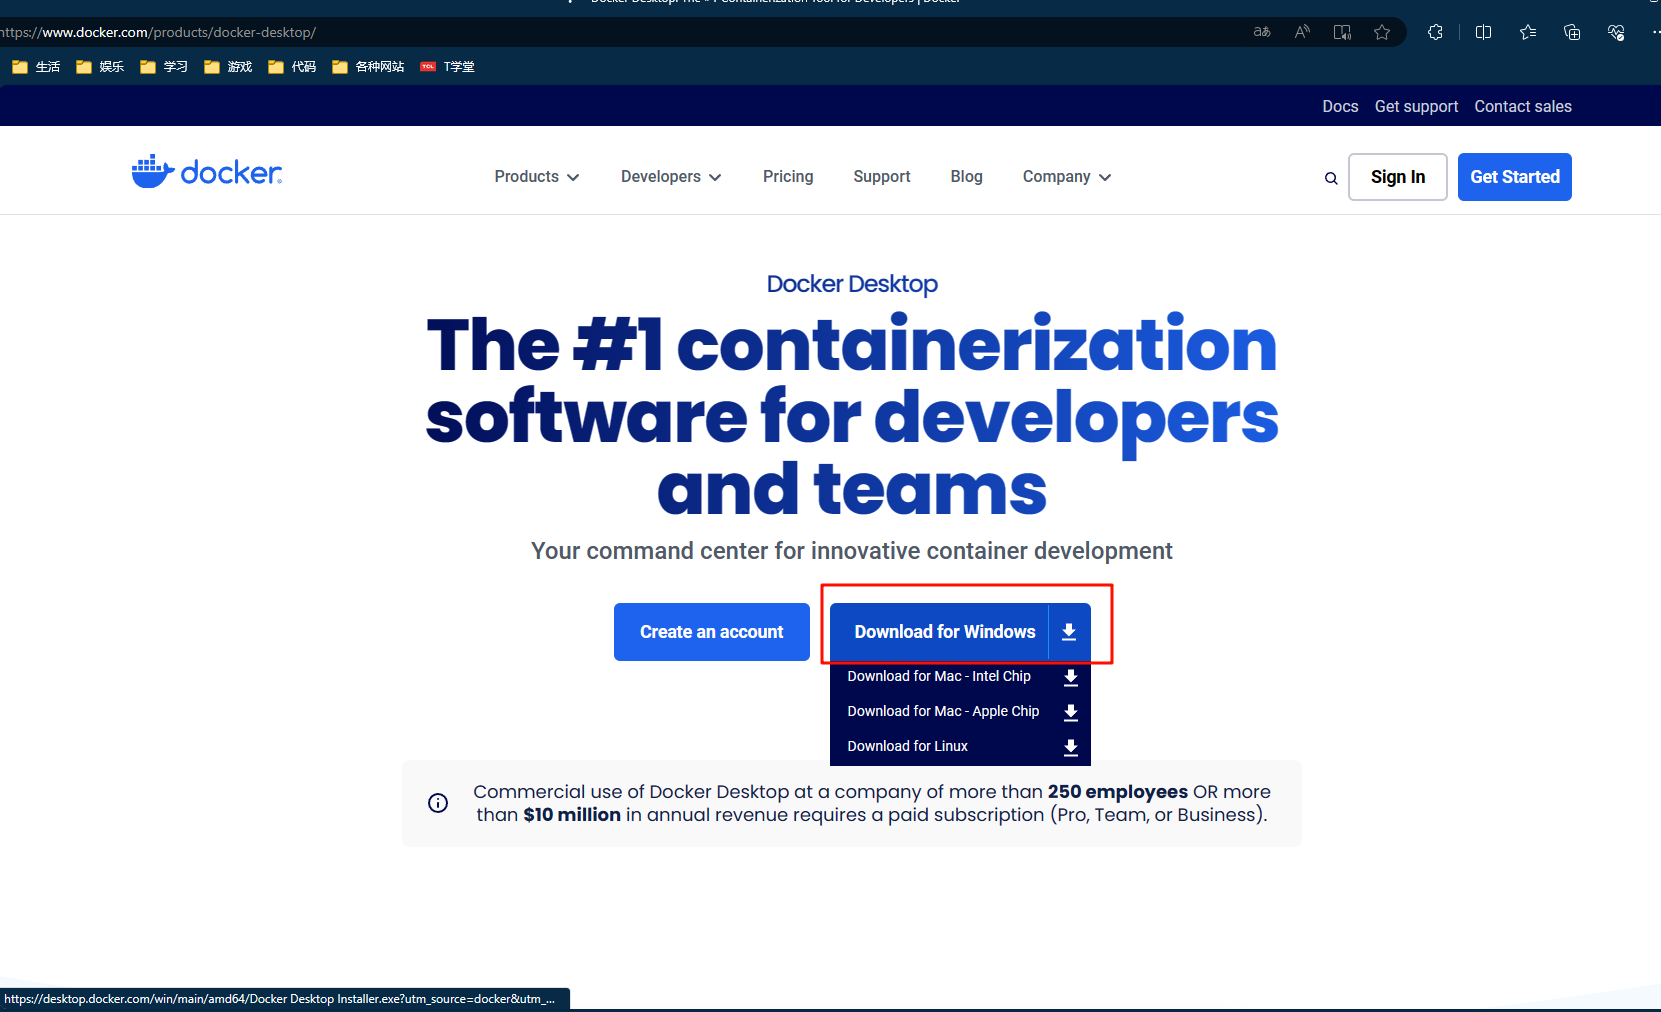Open the Blog page
This screenshot has height=1012, width=1661.
pos(966,177)
